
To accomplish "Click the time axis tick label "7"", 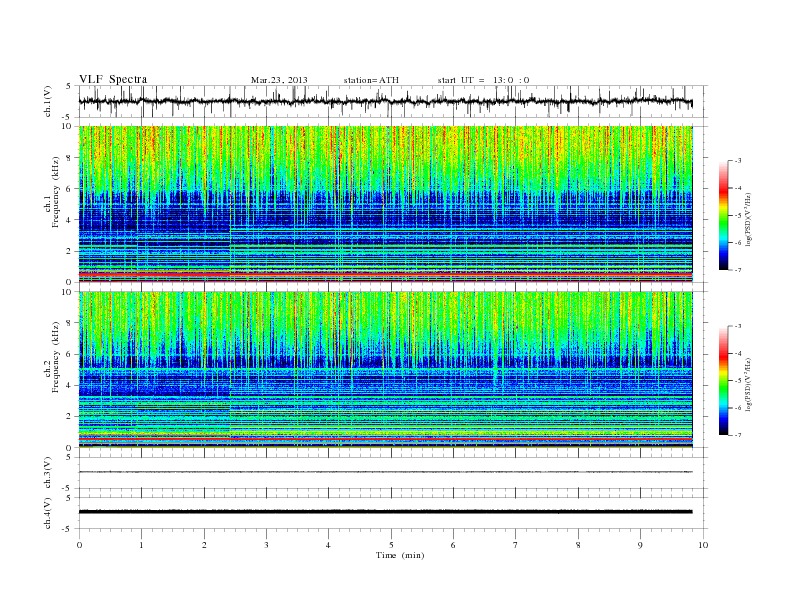I will [x=516, y=545].
